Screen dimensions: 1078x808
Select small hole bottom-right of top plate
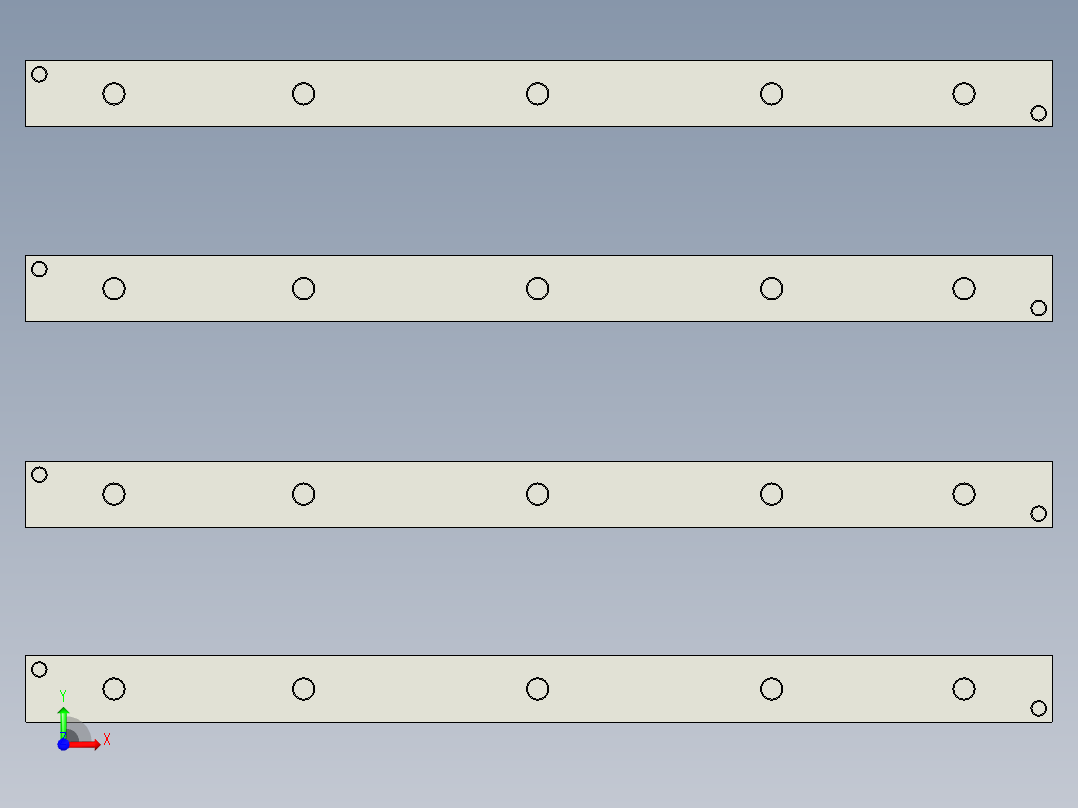coord(1038,113)
